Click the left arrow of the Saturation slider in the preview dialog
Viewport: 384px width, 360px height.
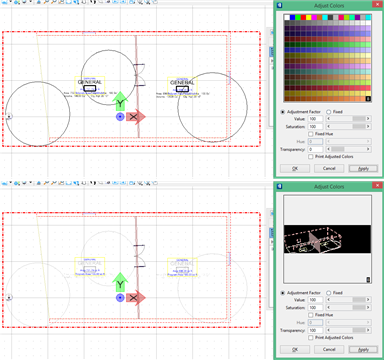point(329,308)
